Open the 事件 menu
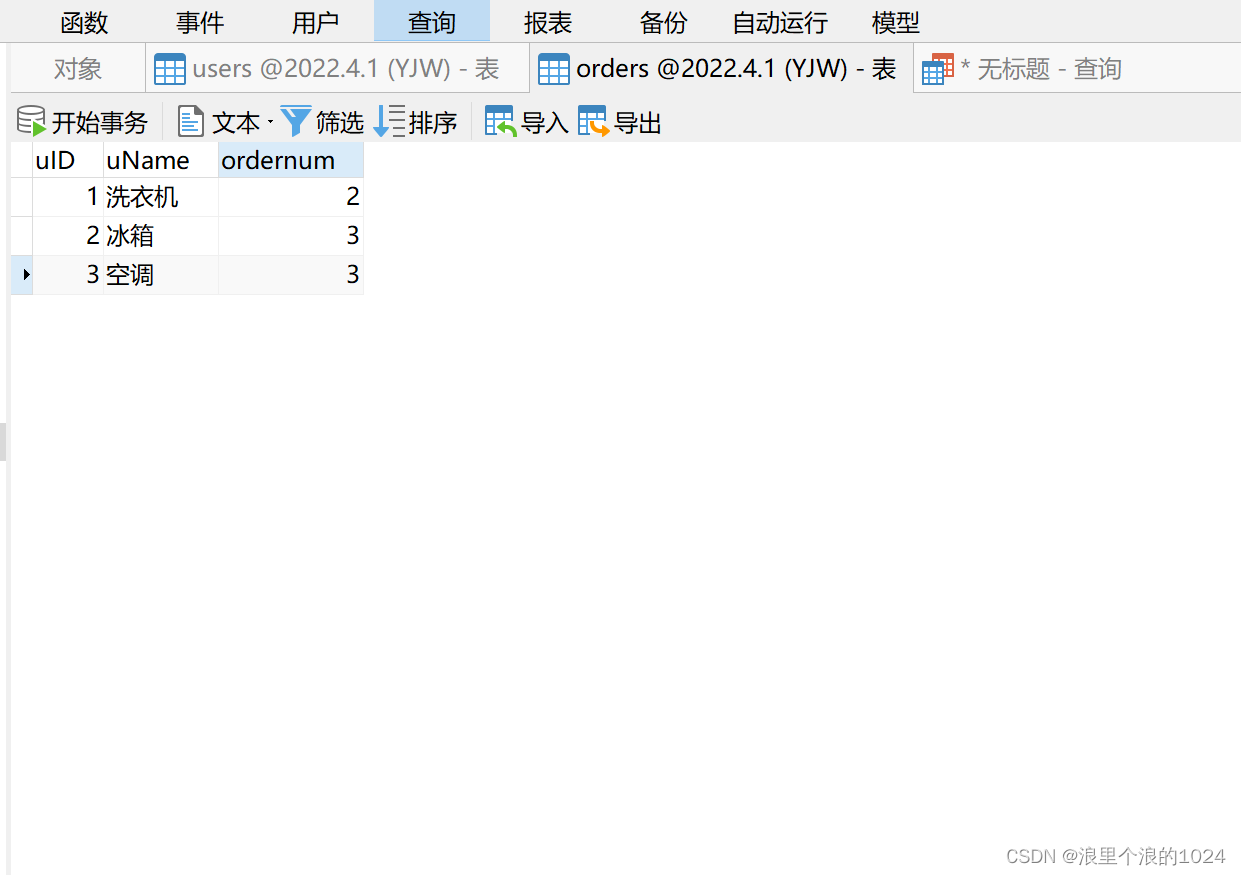Image resolution: width=1241 pixels, height=875 pixels. [200, 22]
